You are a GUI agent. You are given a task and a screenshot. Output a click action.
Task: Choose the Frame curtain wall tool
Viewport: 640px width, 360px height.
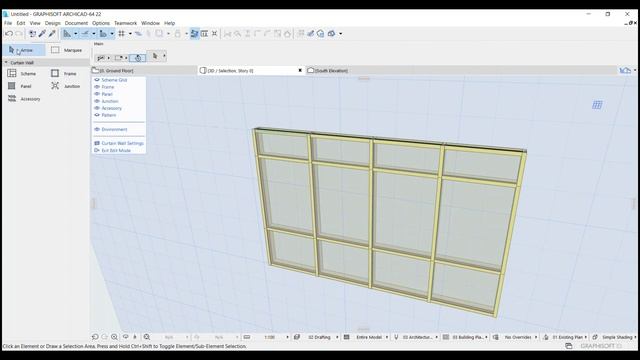pos(64,73)
